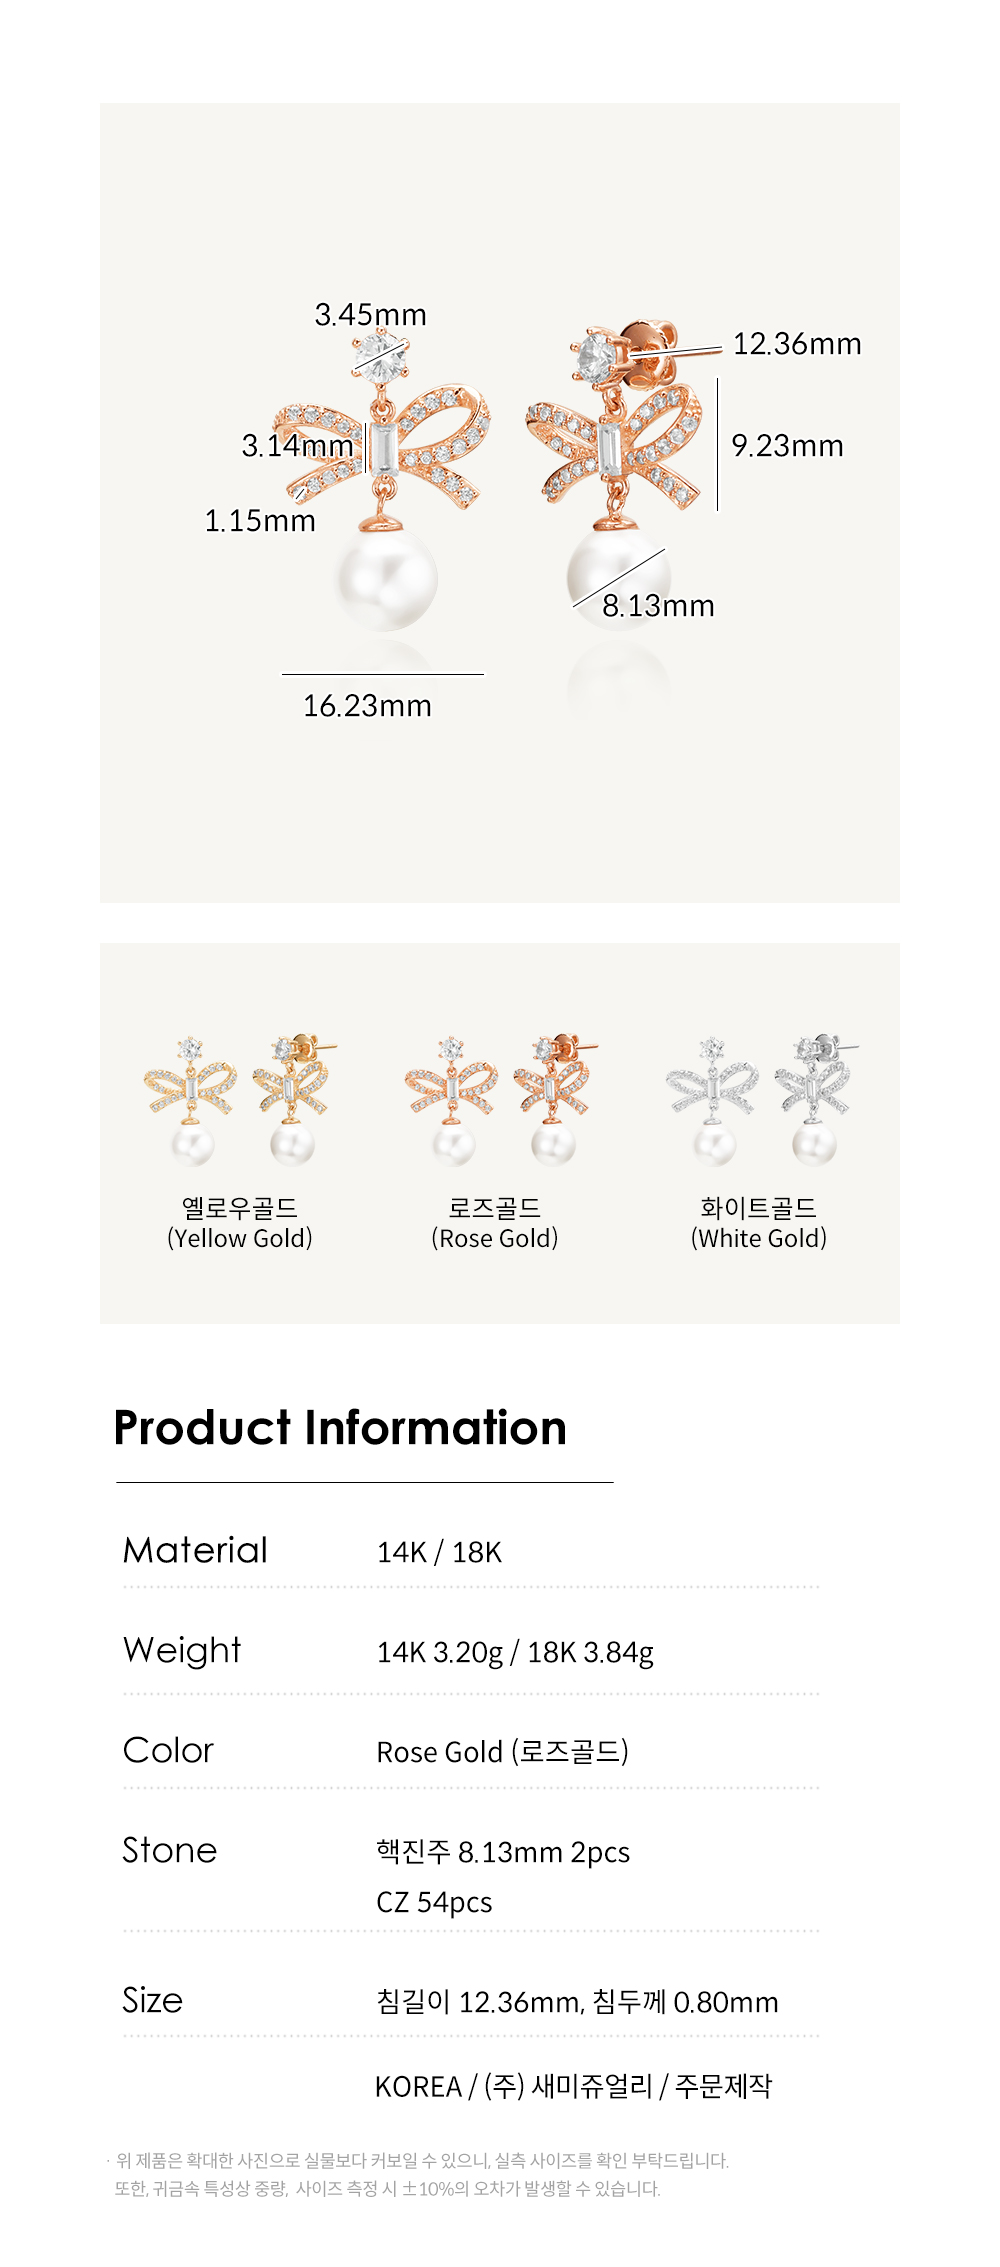Click the 8.13mm pearl diameter label
The height and width of the screenshot is (2267, 1000).
coord(658,606)
